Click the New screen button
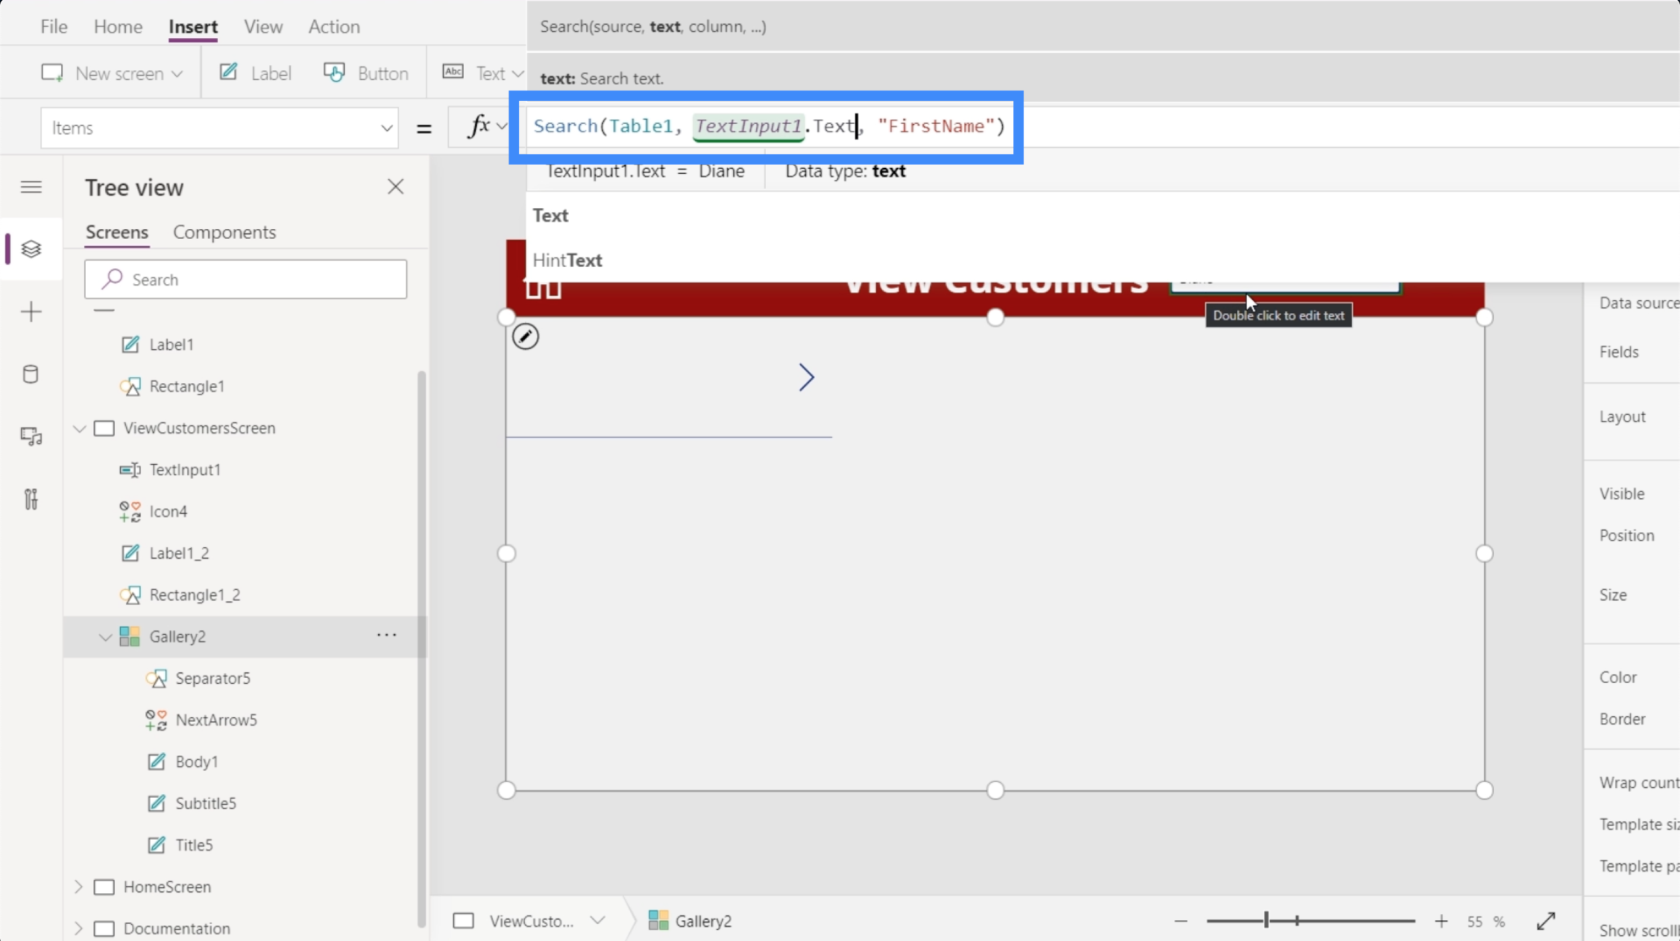The image size is (1680, 941). click(x=112, y=73)
